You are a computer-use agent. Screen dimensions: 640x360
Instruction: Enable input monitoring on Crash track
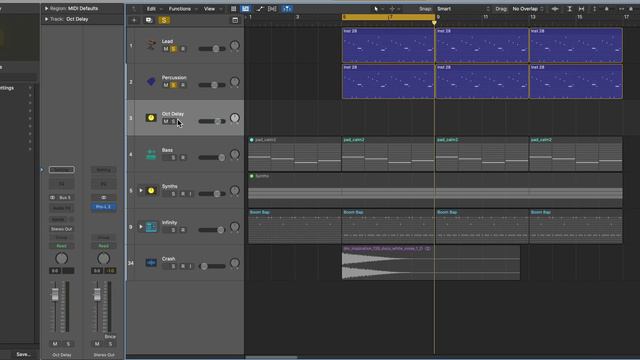(191, 267)
